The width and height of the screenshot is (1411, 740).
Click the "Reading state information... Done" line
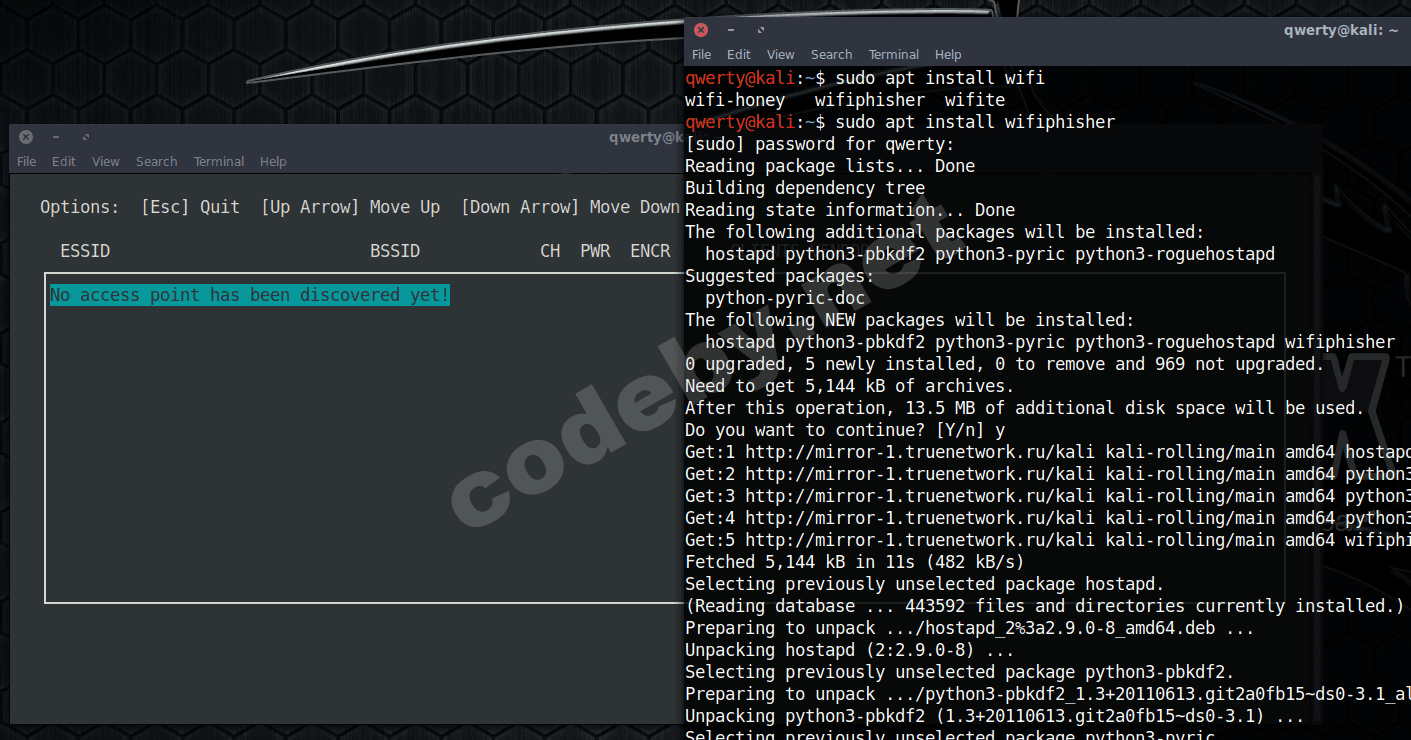point(850,210)
